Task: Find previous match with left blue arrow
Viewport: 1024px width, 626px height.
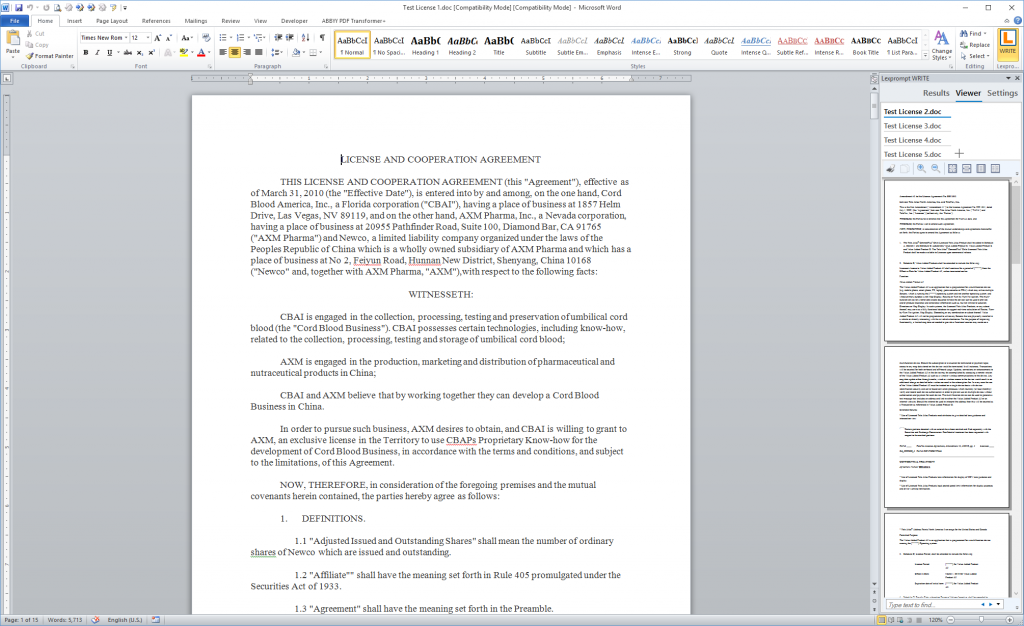Action: point(983,604)
